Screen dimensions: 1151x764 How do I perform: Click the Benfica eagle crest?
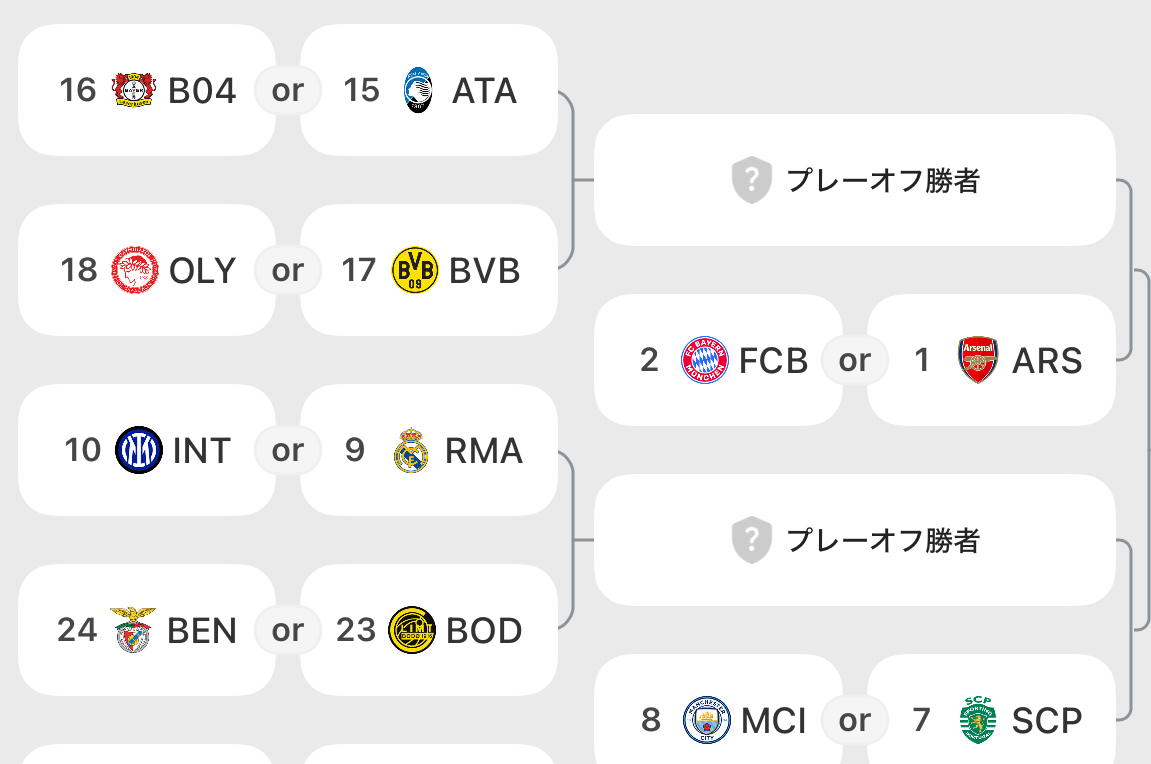pyautogui.click(x=133, y=630)
